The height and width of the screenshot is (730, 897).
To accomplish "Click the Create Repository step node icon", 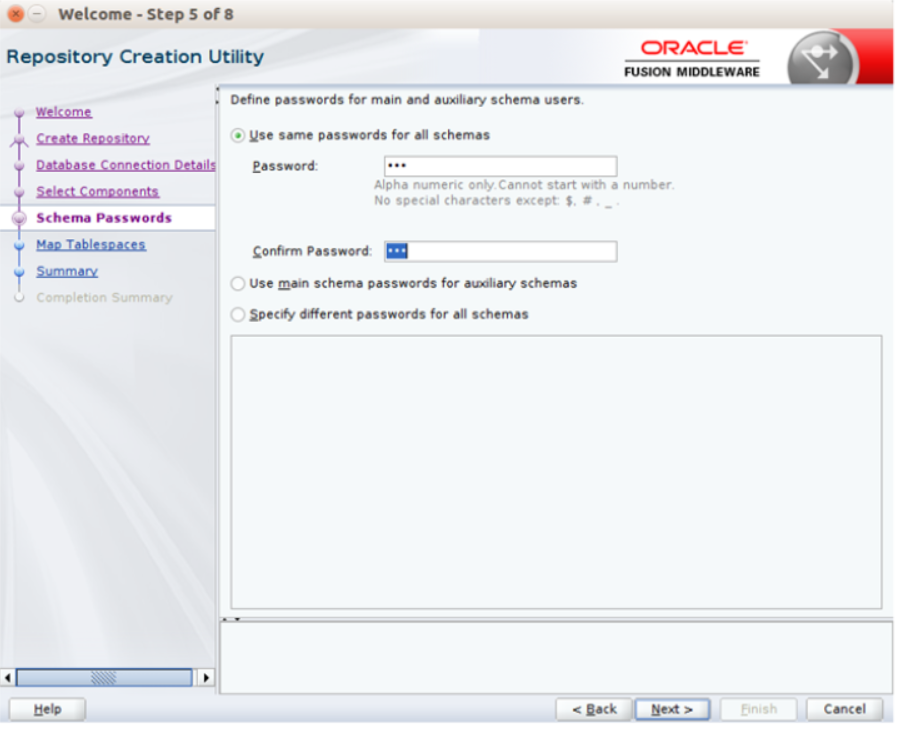I will click(19, 139).
